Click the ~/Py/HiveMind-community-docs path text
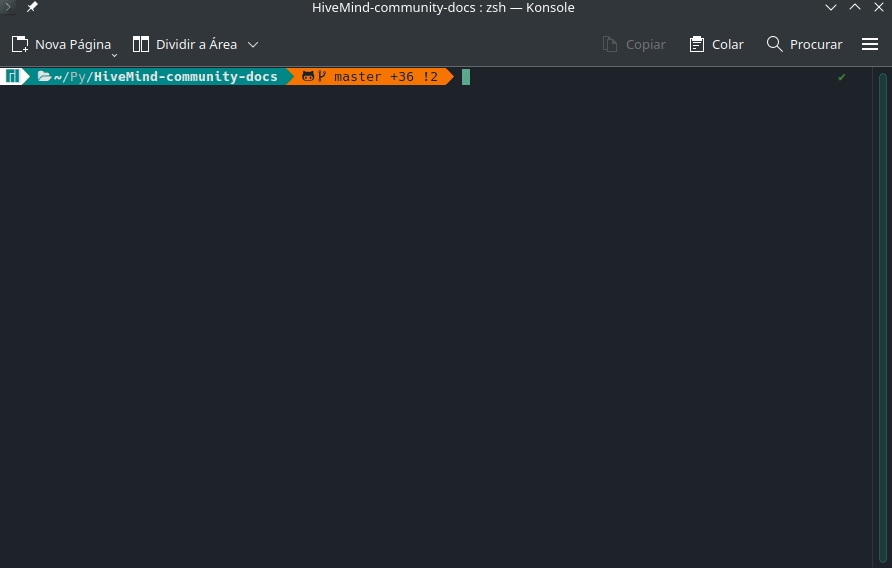 [166, 76]
